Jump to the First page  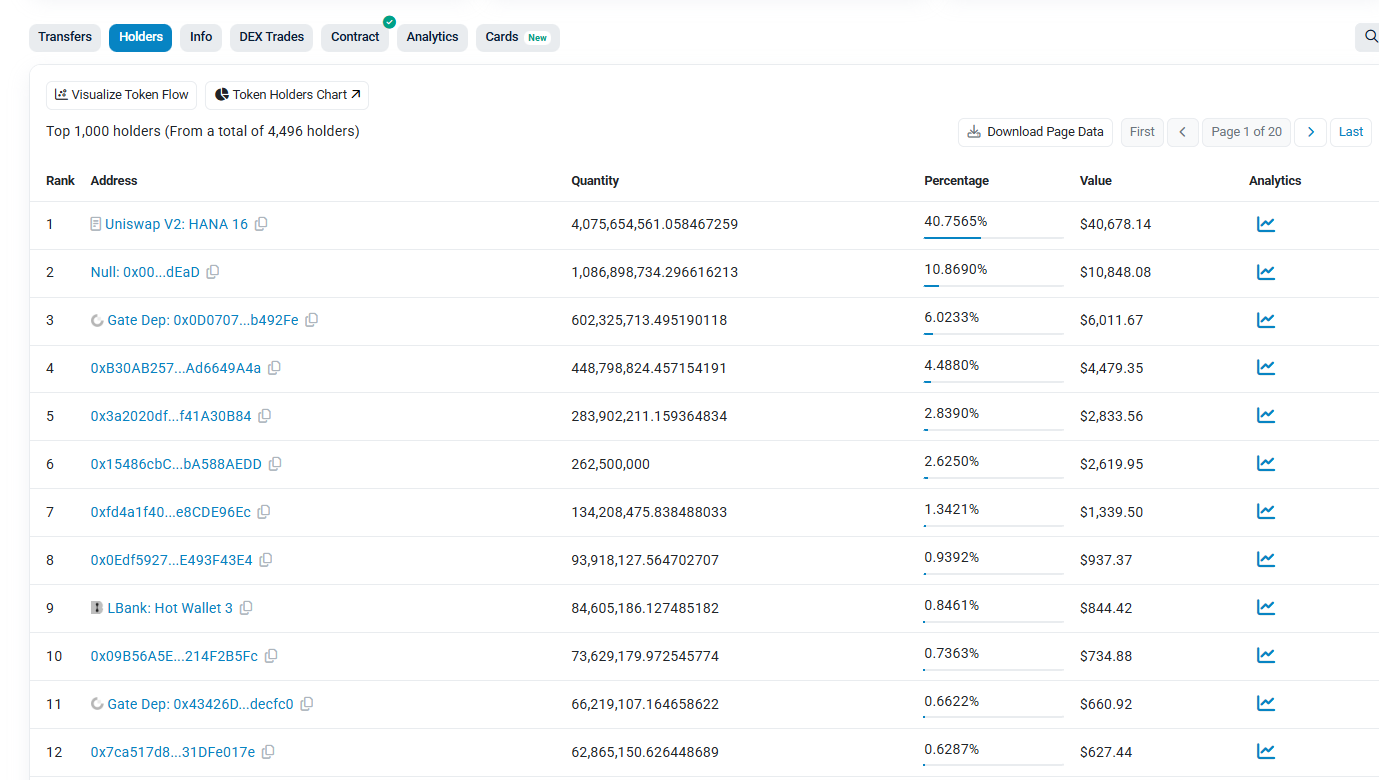pyautogui.click(x=1142, y=132)
